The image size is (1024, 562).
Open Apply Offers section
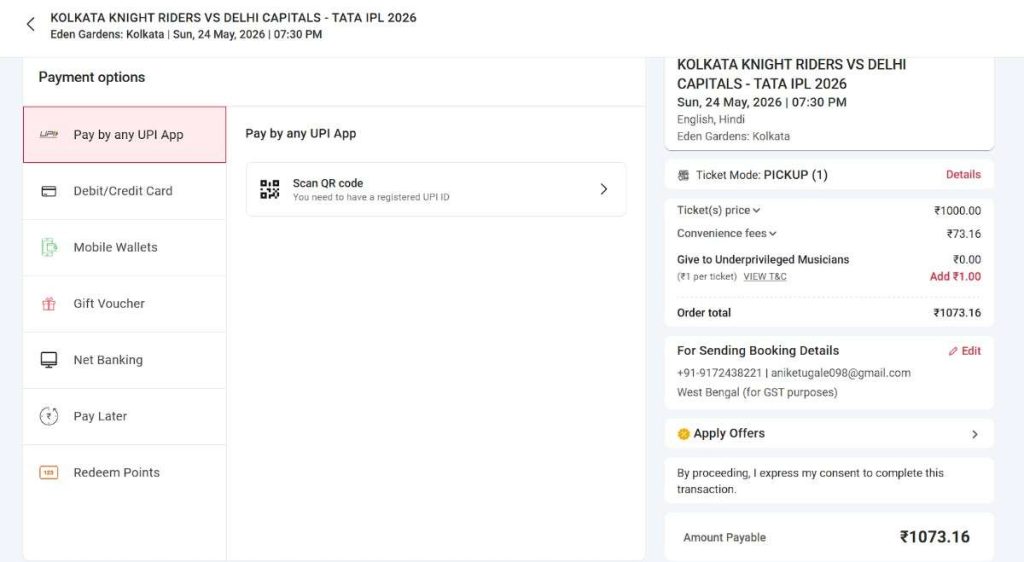click(x=829, y=434)
